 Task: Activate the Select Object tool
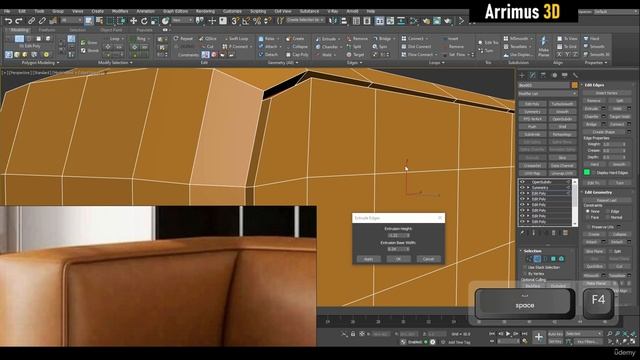[x=89, y=20]
